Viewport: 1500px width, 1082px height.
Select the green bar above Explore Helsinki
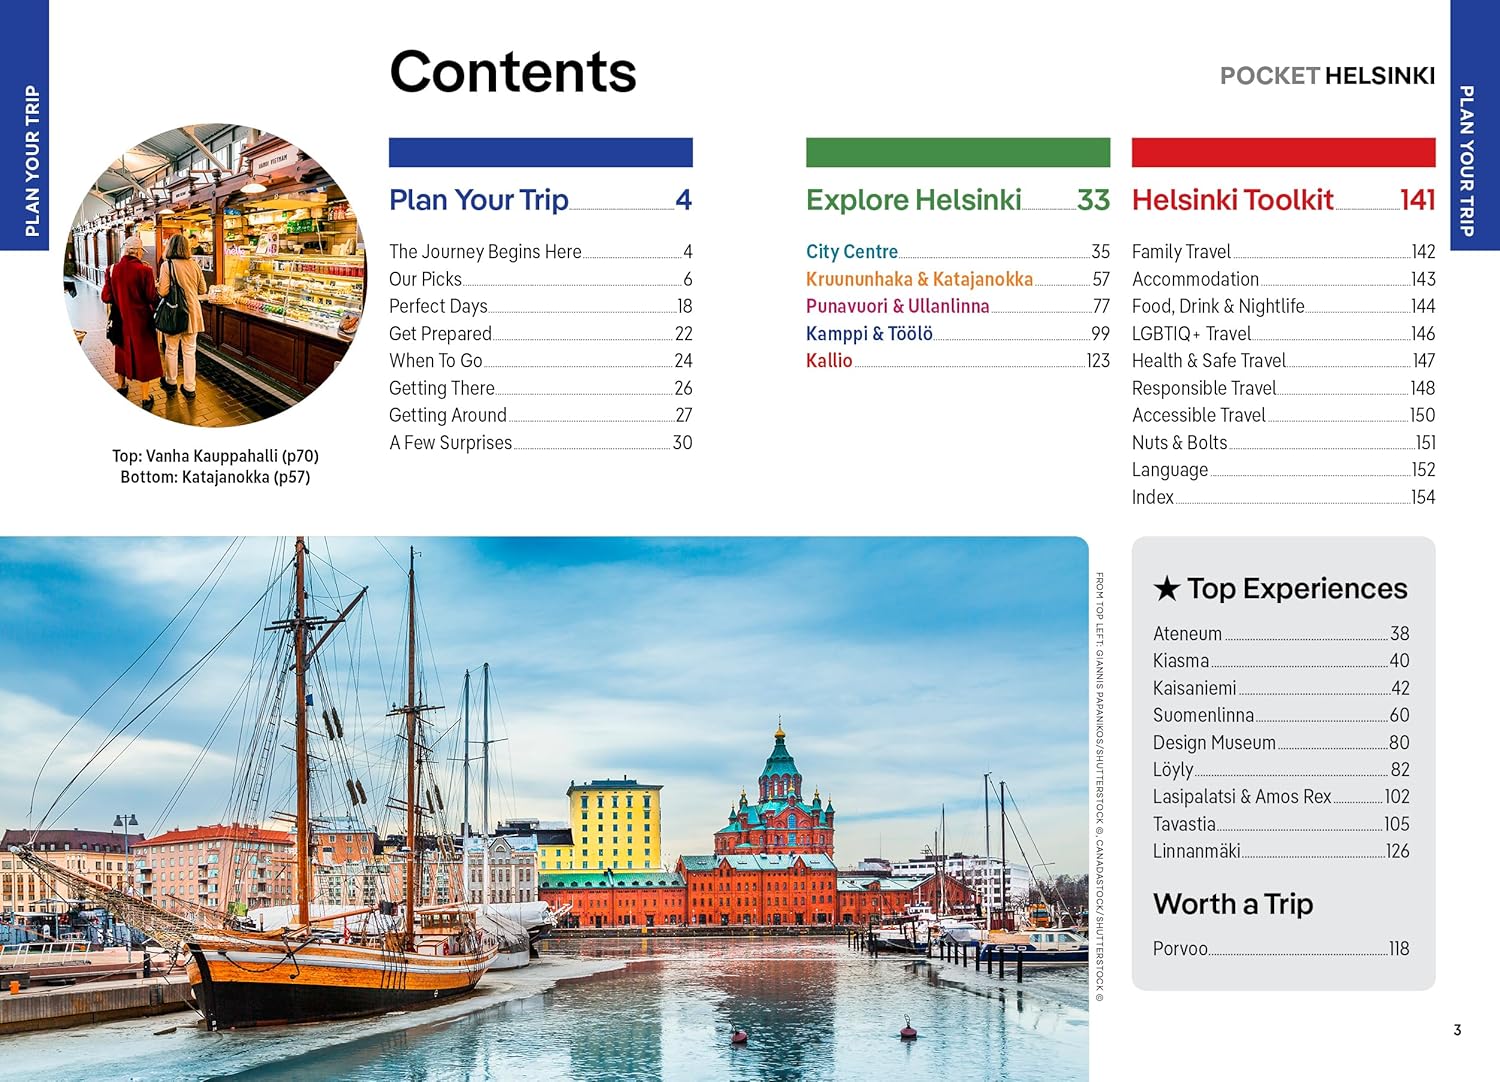click(x=957, y=152)
